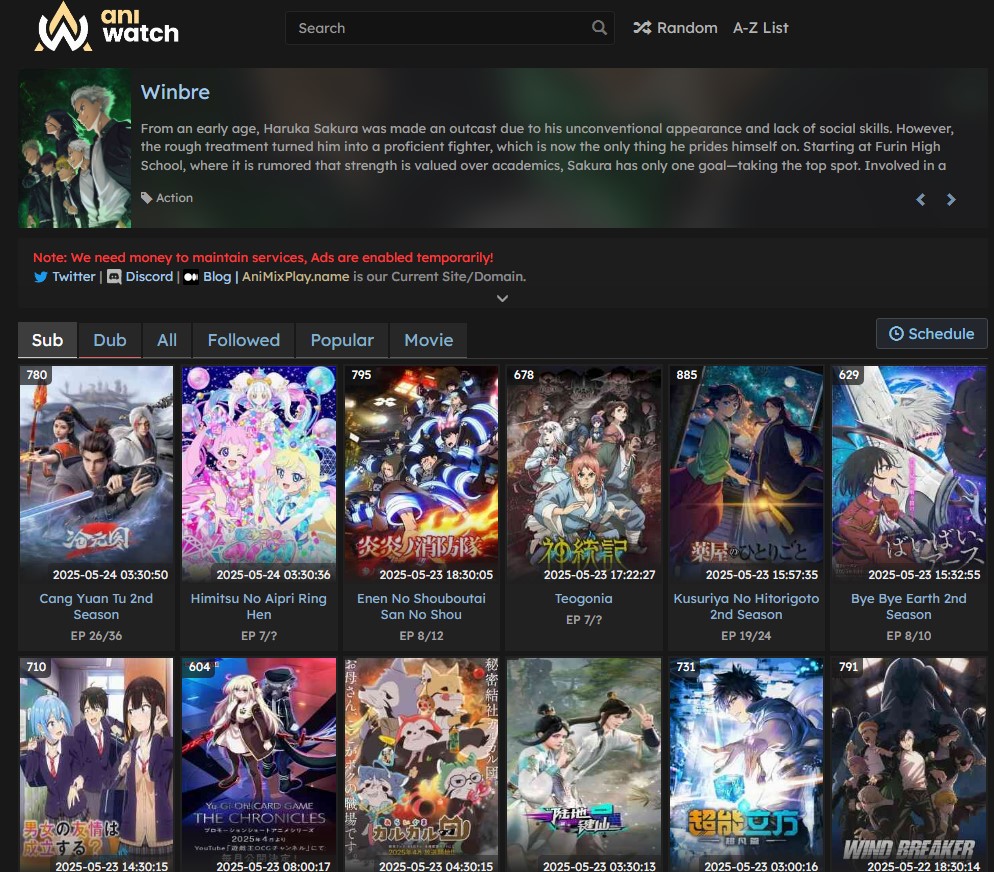Switch to the All tab

(167, 340)
